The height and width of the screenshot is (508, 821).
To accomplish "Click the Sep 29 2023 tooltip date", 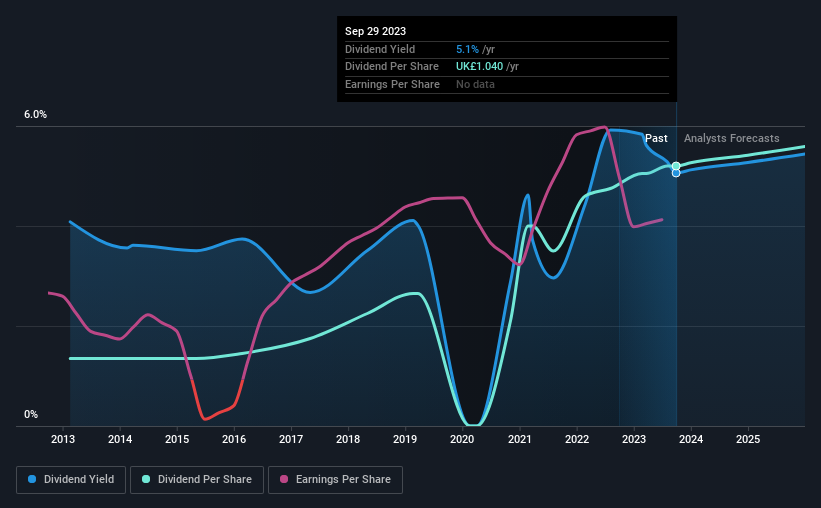I will pos(375,31).
